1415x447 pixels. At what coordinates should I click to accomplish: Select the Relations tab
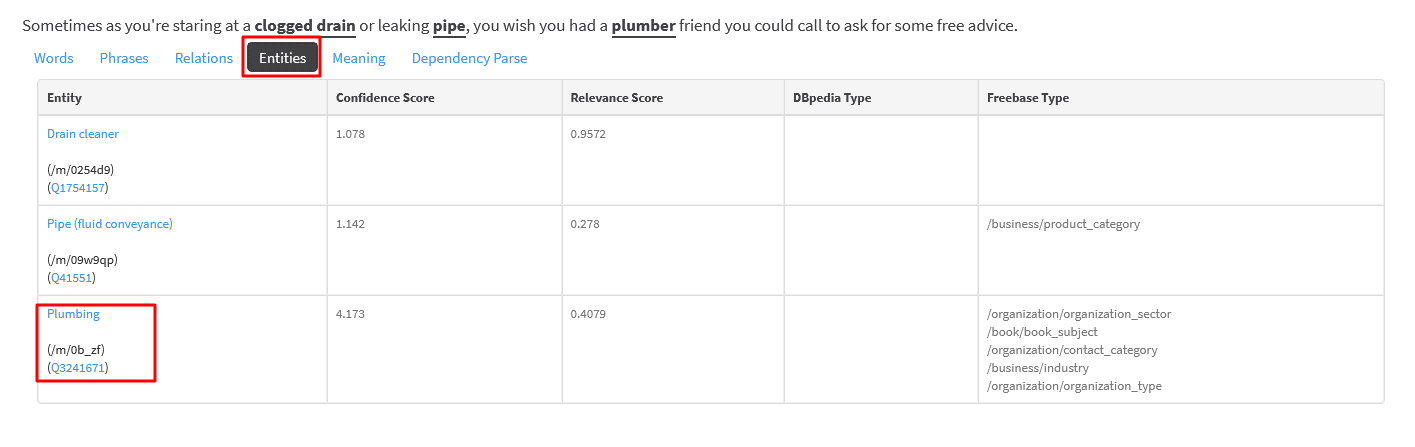click(x=204, y=58)
